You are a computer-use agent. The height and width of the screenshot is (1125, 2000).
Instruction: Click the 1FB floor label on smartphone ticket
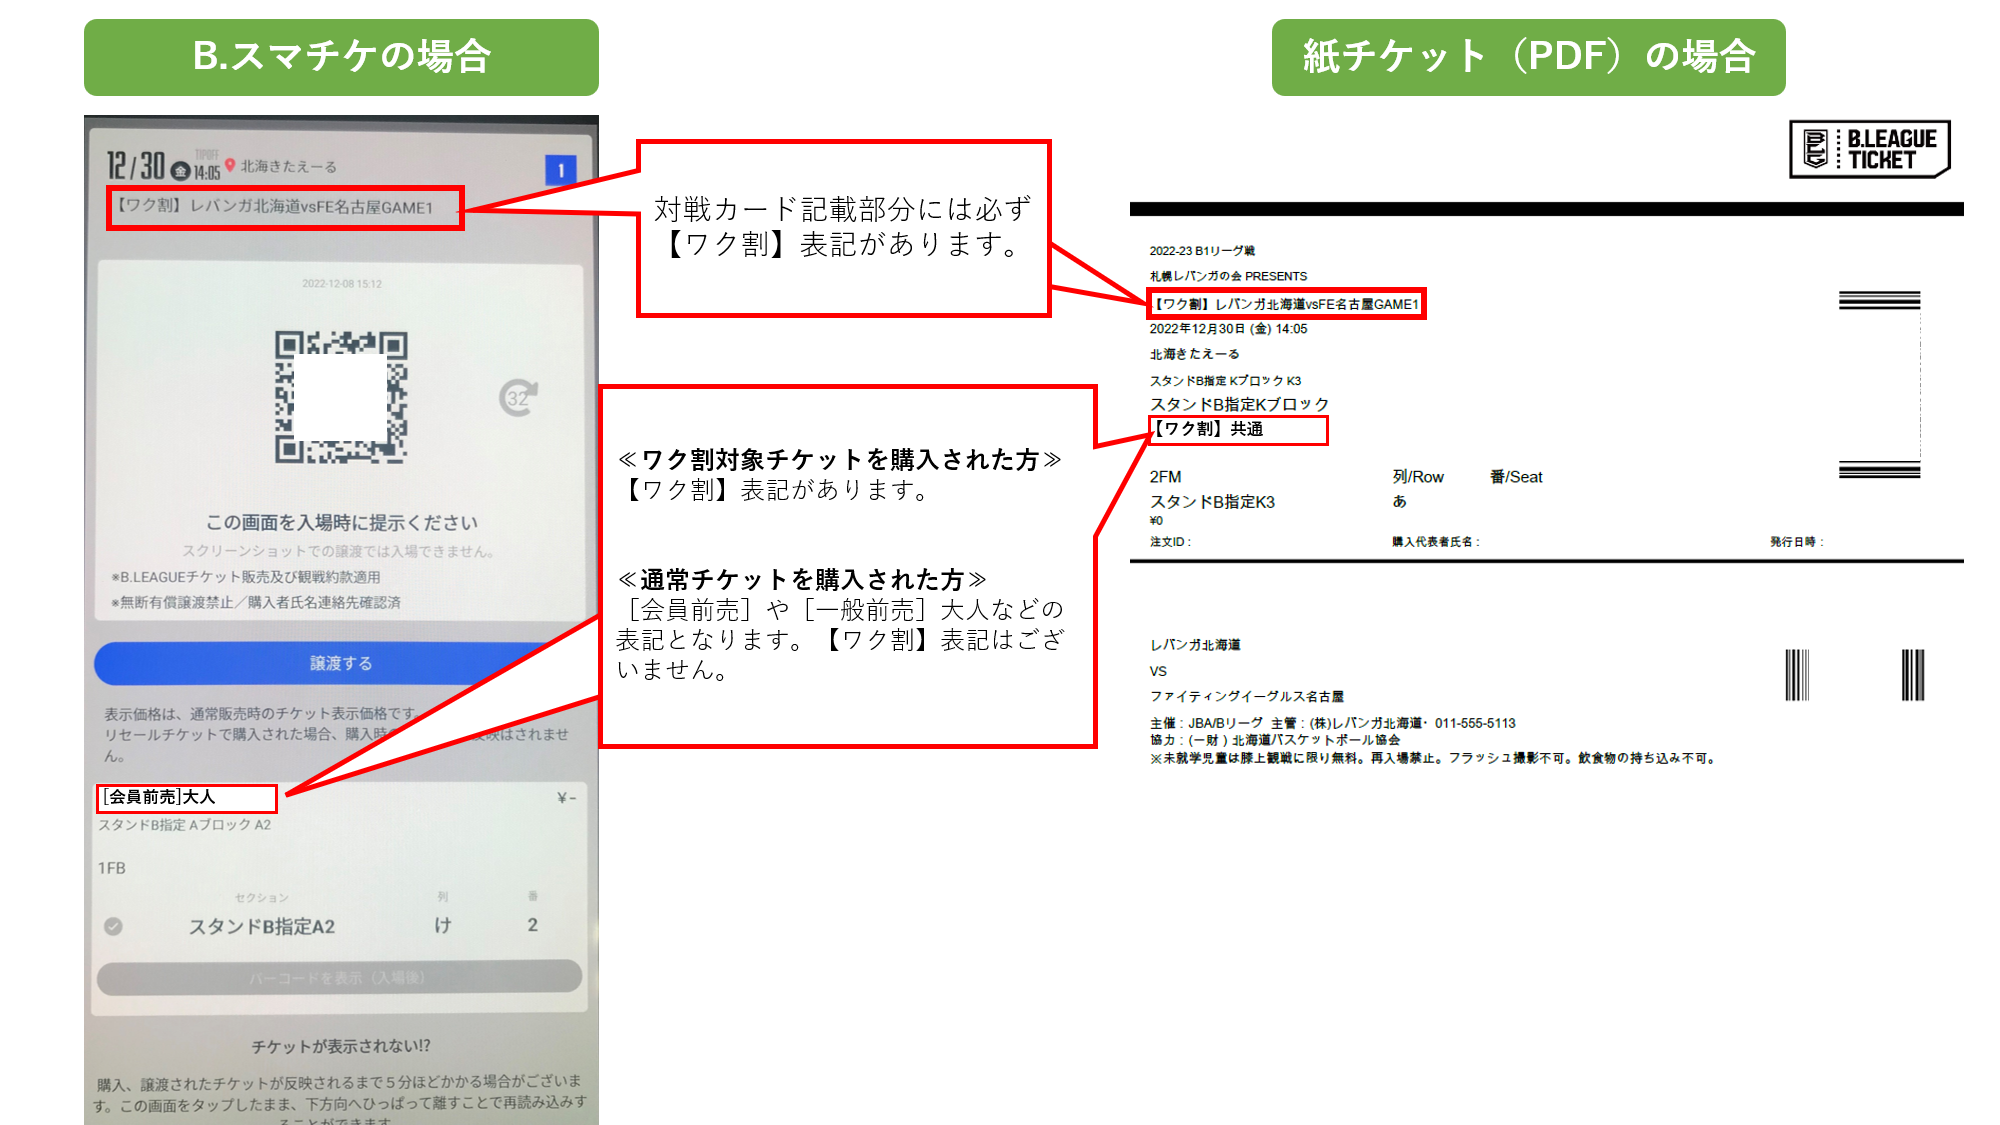tap(112, 868)
